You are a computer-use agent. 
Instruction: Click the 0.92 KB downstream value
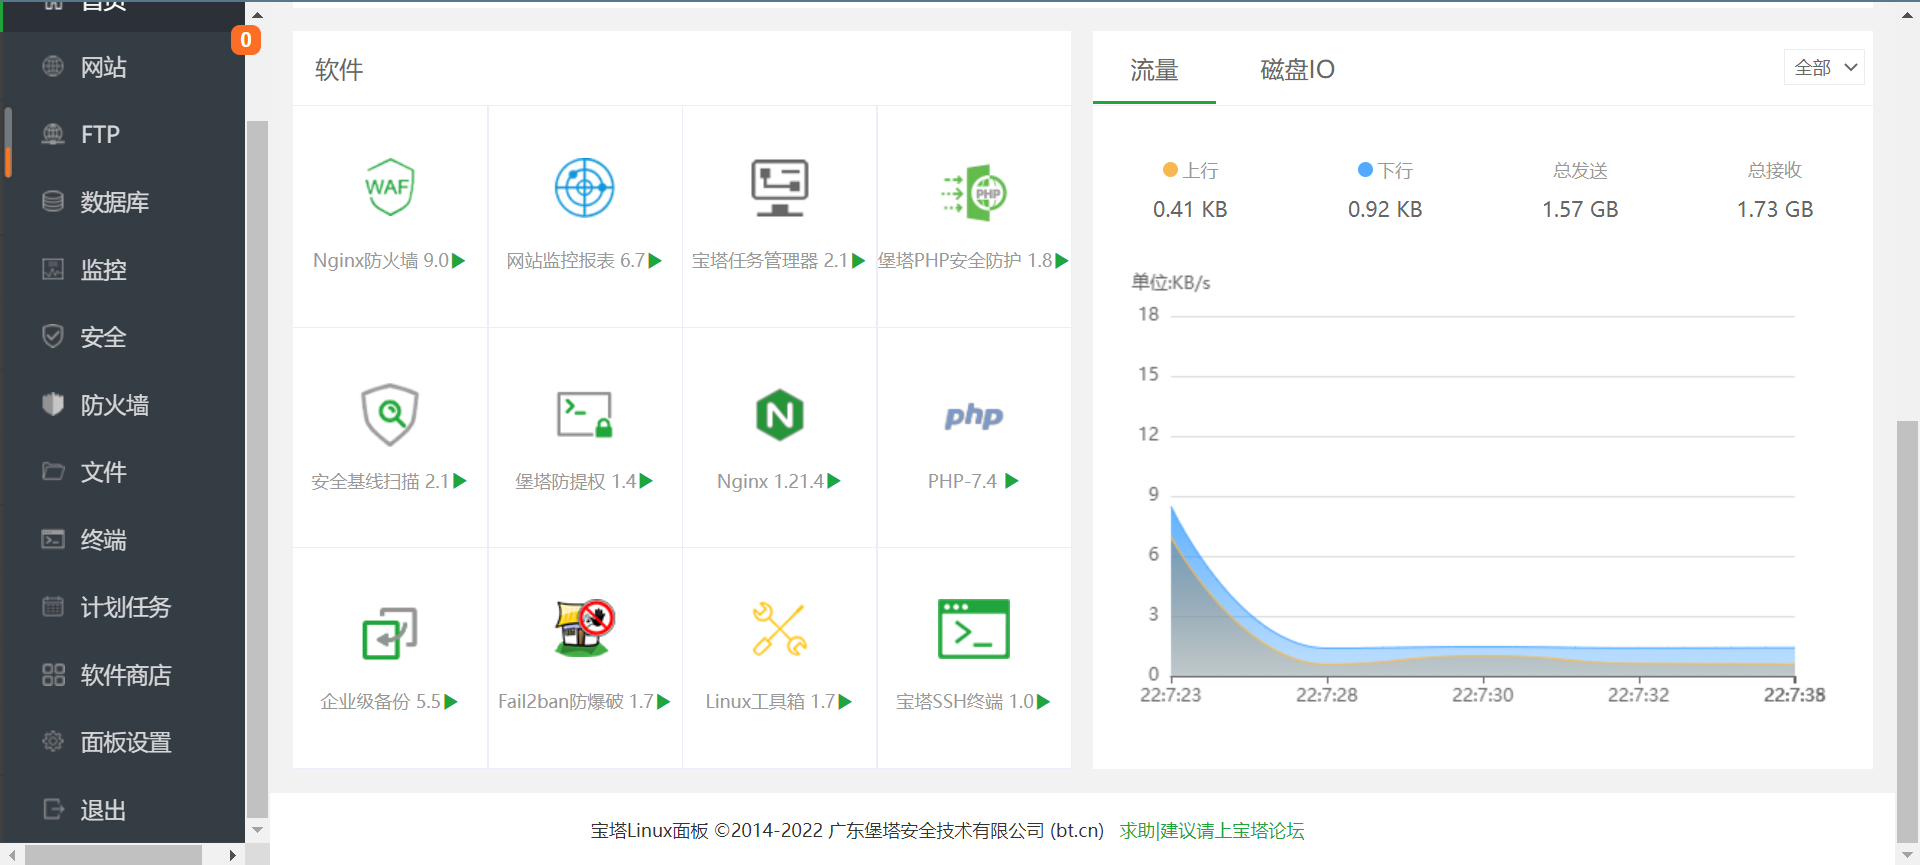coord(1385,209)
